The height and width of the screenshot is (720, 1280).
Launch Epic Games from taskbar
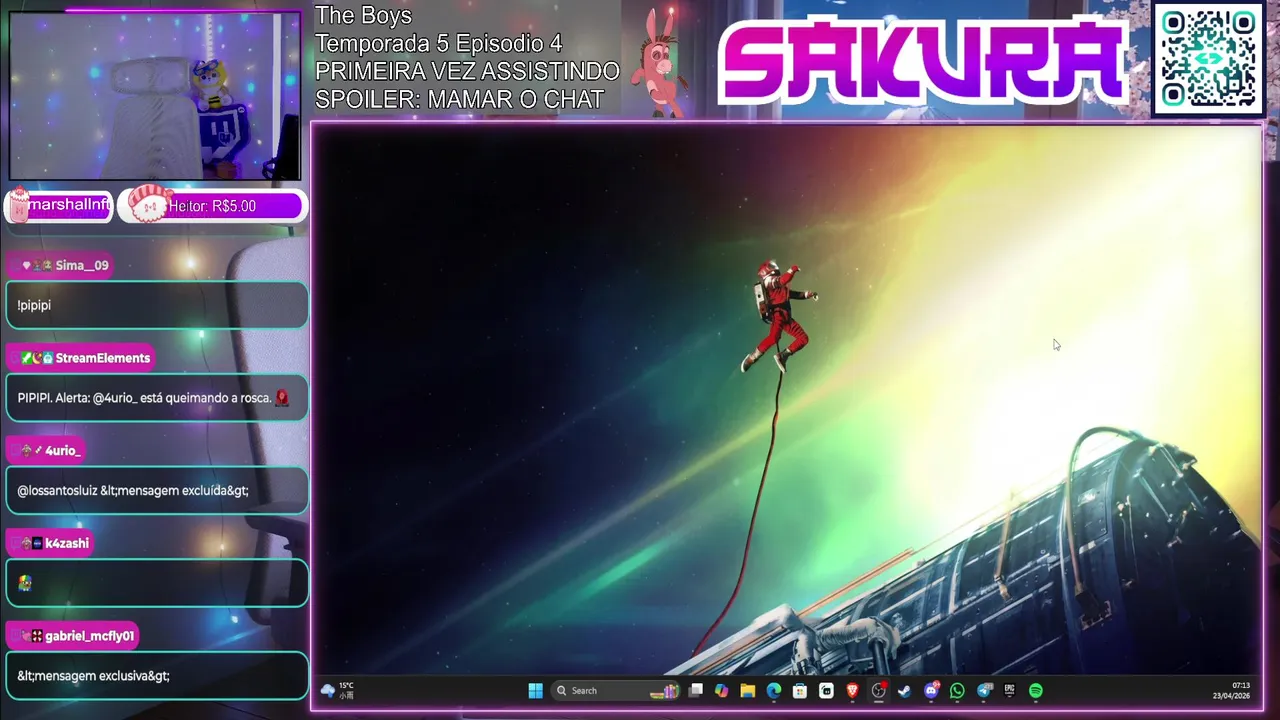[x=1009, y=690]
